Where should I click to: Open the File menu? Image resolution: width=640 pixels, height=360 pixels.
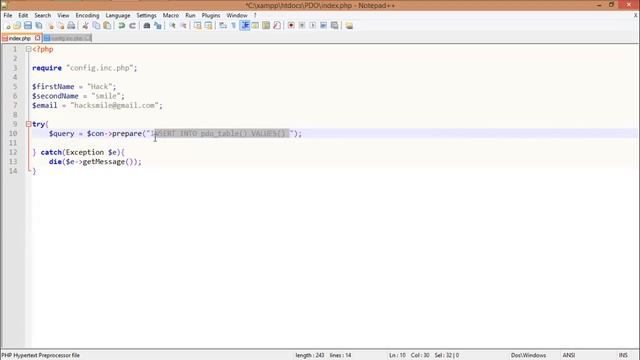tap(8, 15)
